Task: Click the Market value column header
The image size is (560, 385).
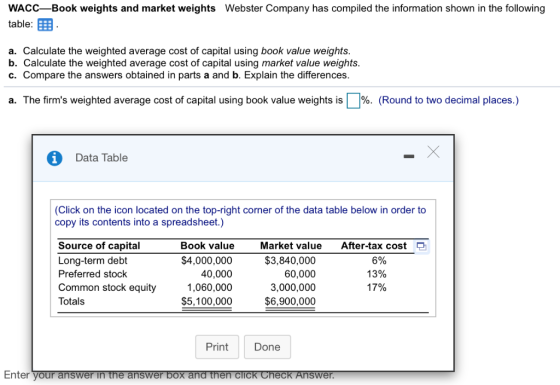Action: [x=291, y=246]
